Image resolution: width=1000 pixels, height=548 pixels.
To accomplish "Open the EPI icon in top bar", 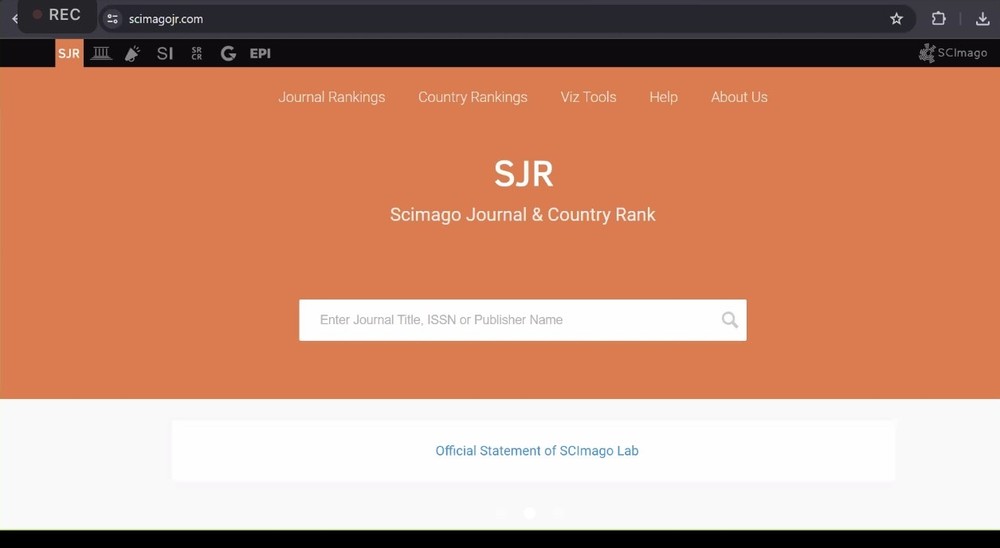I will click(x=260, y=54).
